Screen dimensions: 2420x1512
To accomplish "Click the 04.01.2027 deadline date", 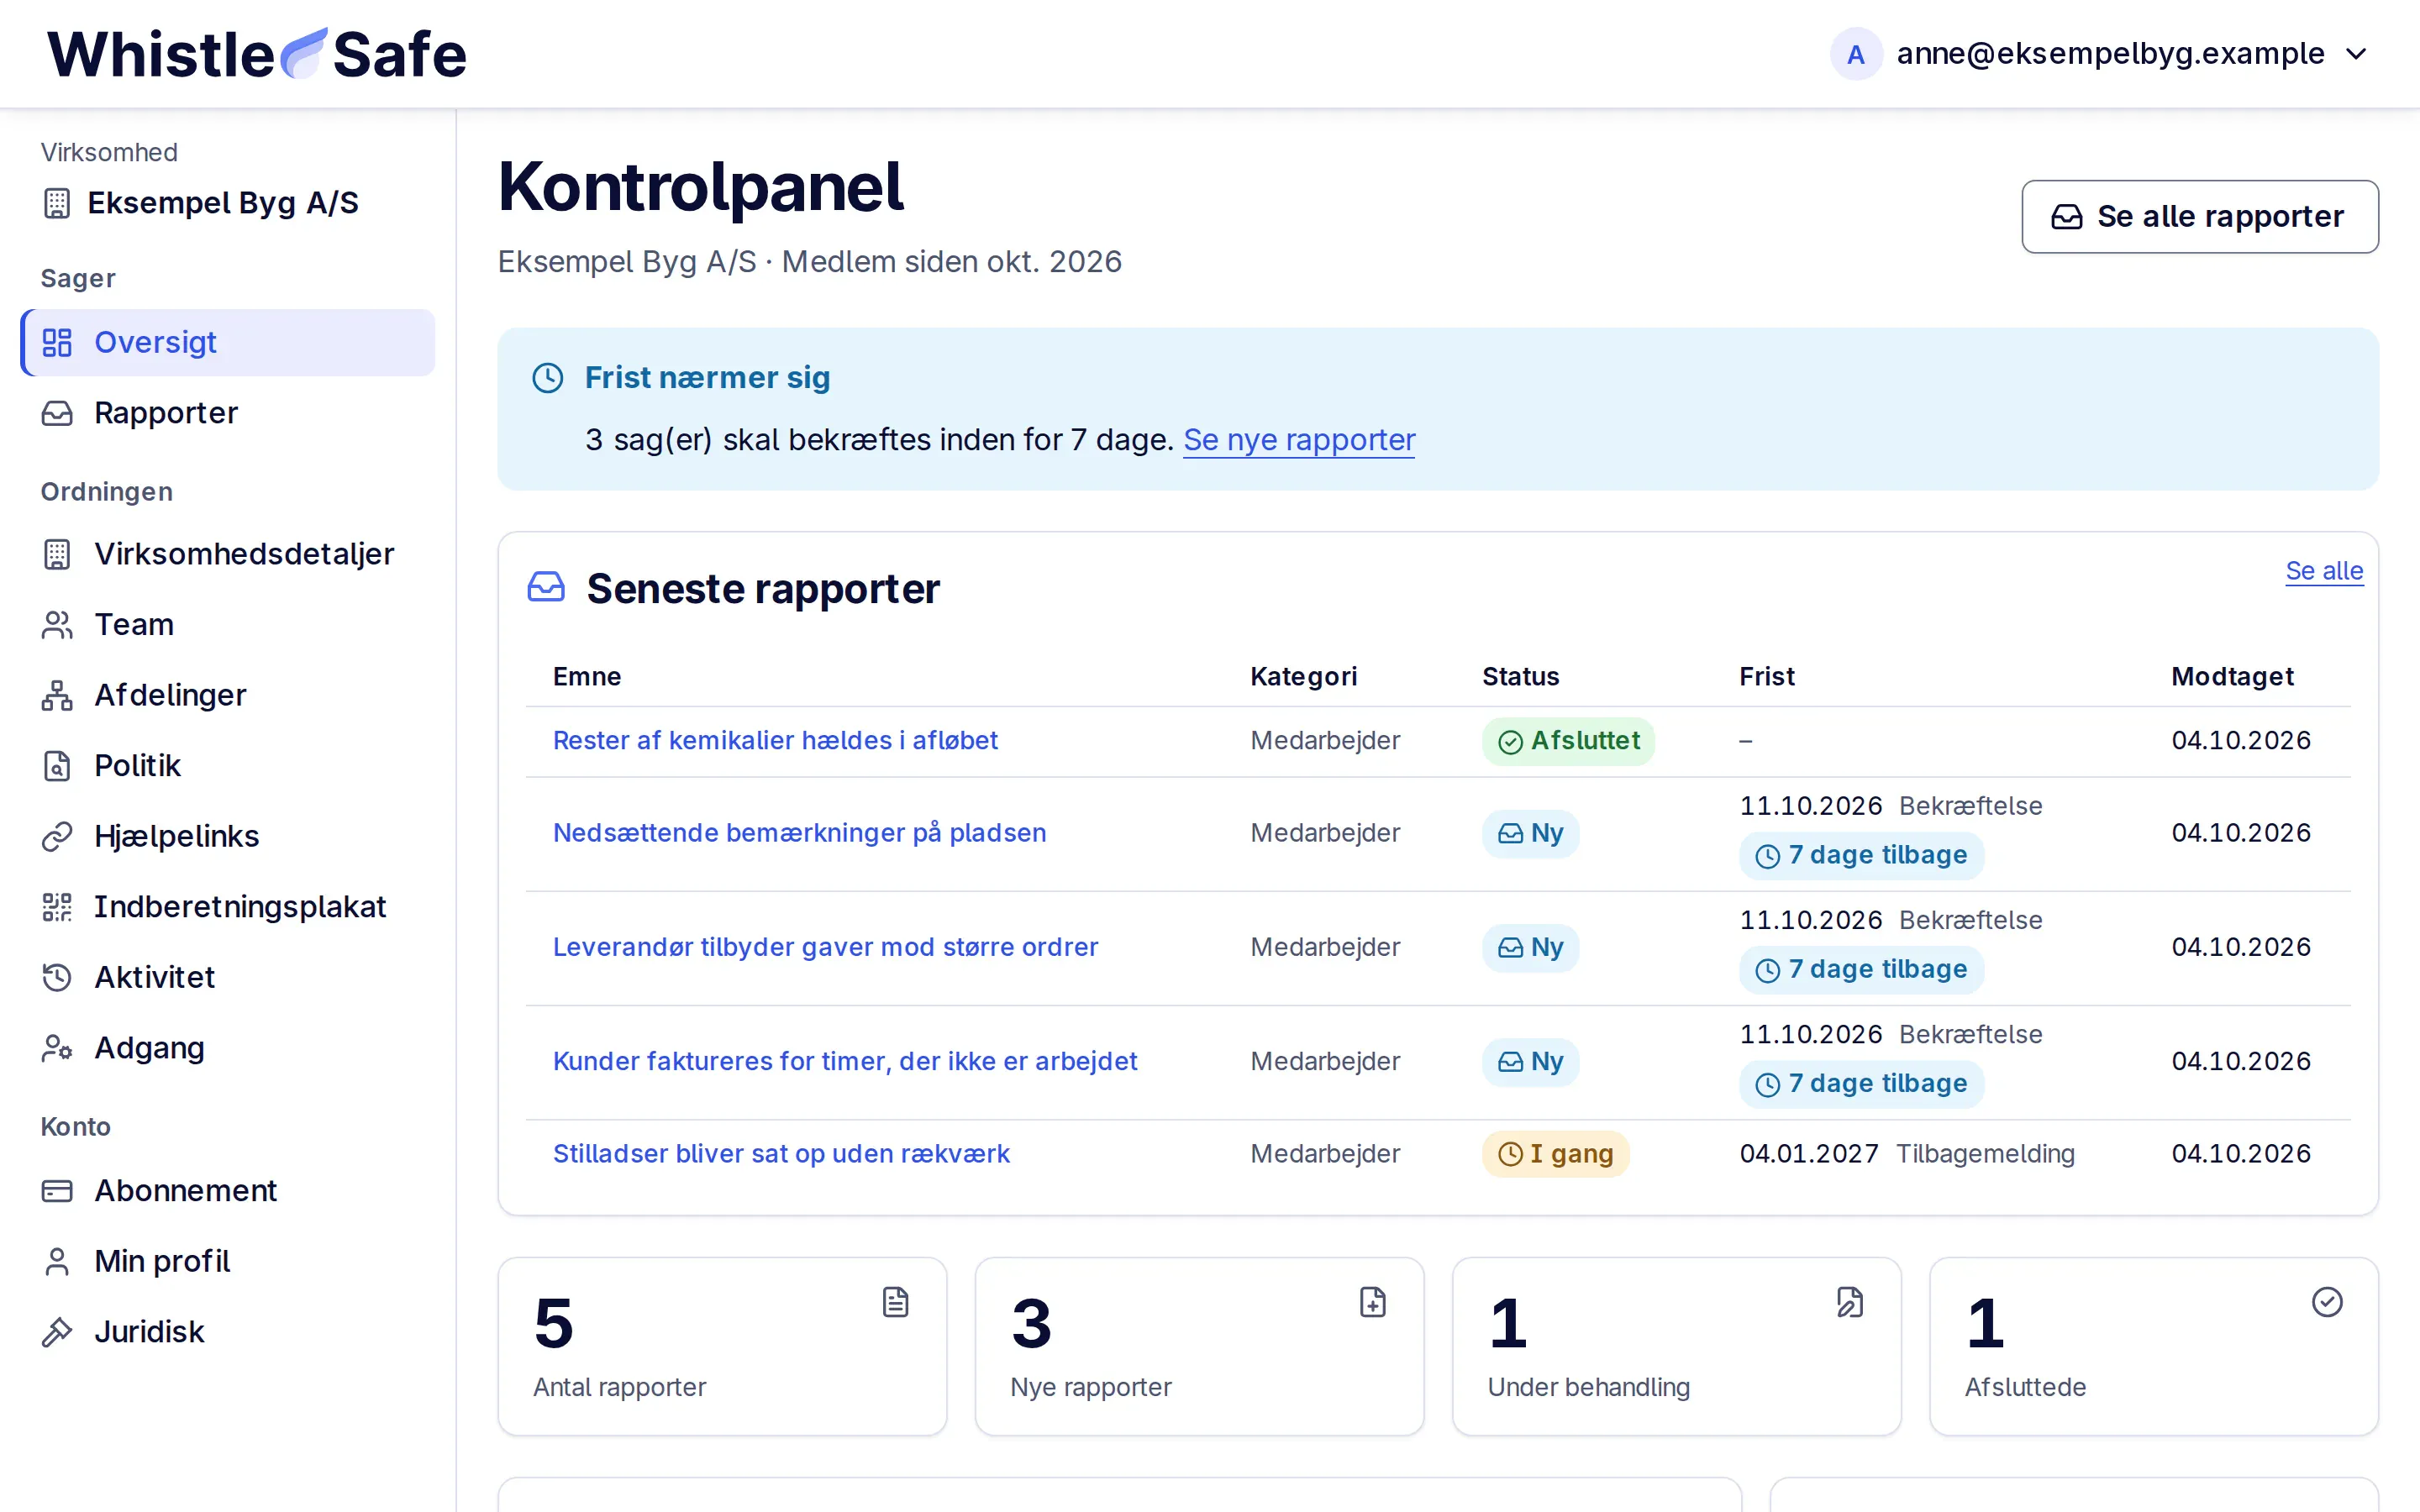I will (1809, 1154).
